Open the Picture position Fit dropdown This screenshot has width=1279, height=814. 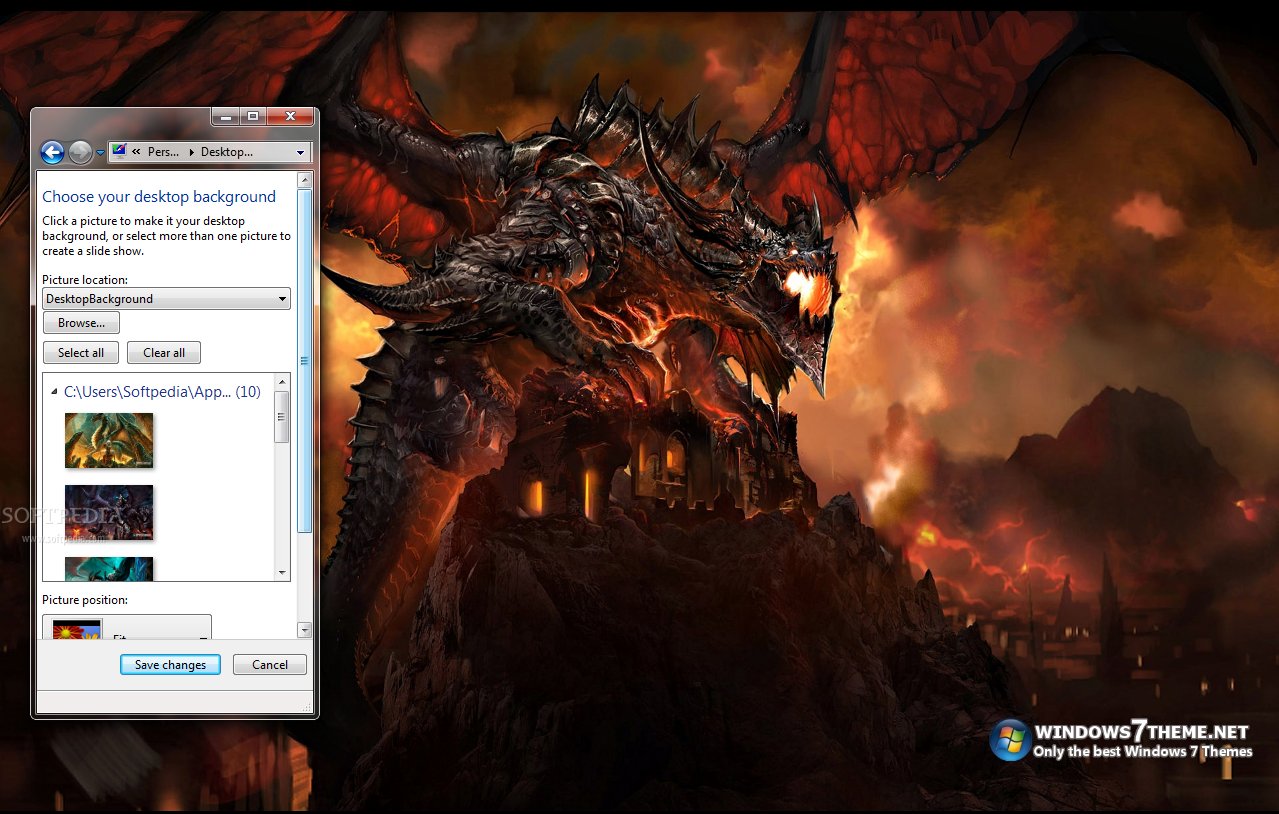coord(127,628)
